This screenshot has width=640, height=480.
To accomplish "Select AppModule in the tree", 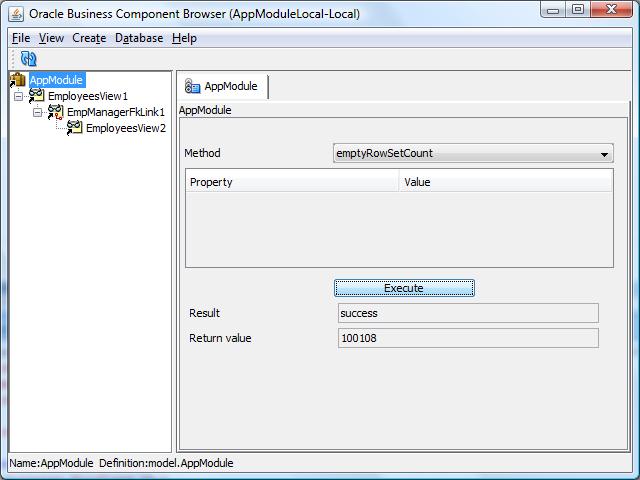I will (x=56, y=80).
